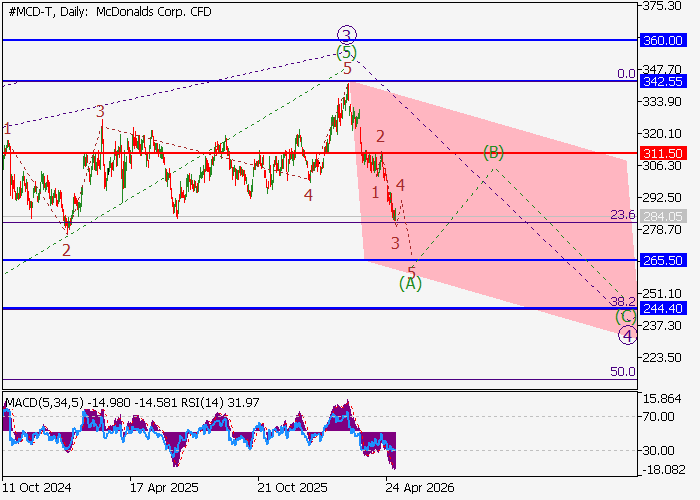Click the 320.10 price axis value
The height and width of the screenshot is (500, 700).
[x=662, y=133]
